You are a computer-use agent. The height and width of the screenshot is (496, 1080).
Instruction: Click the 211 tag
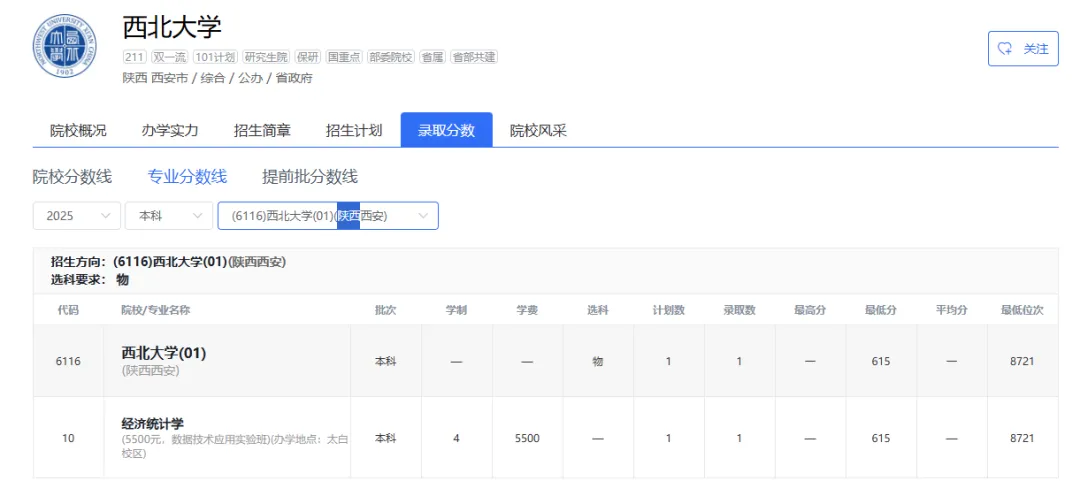tap(134, 57)
